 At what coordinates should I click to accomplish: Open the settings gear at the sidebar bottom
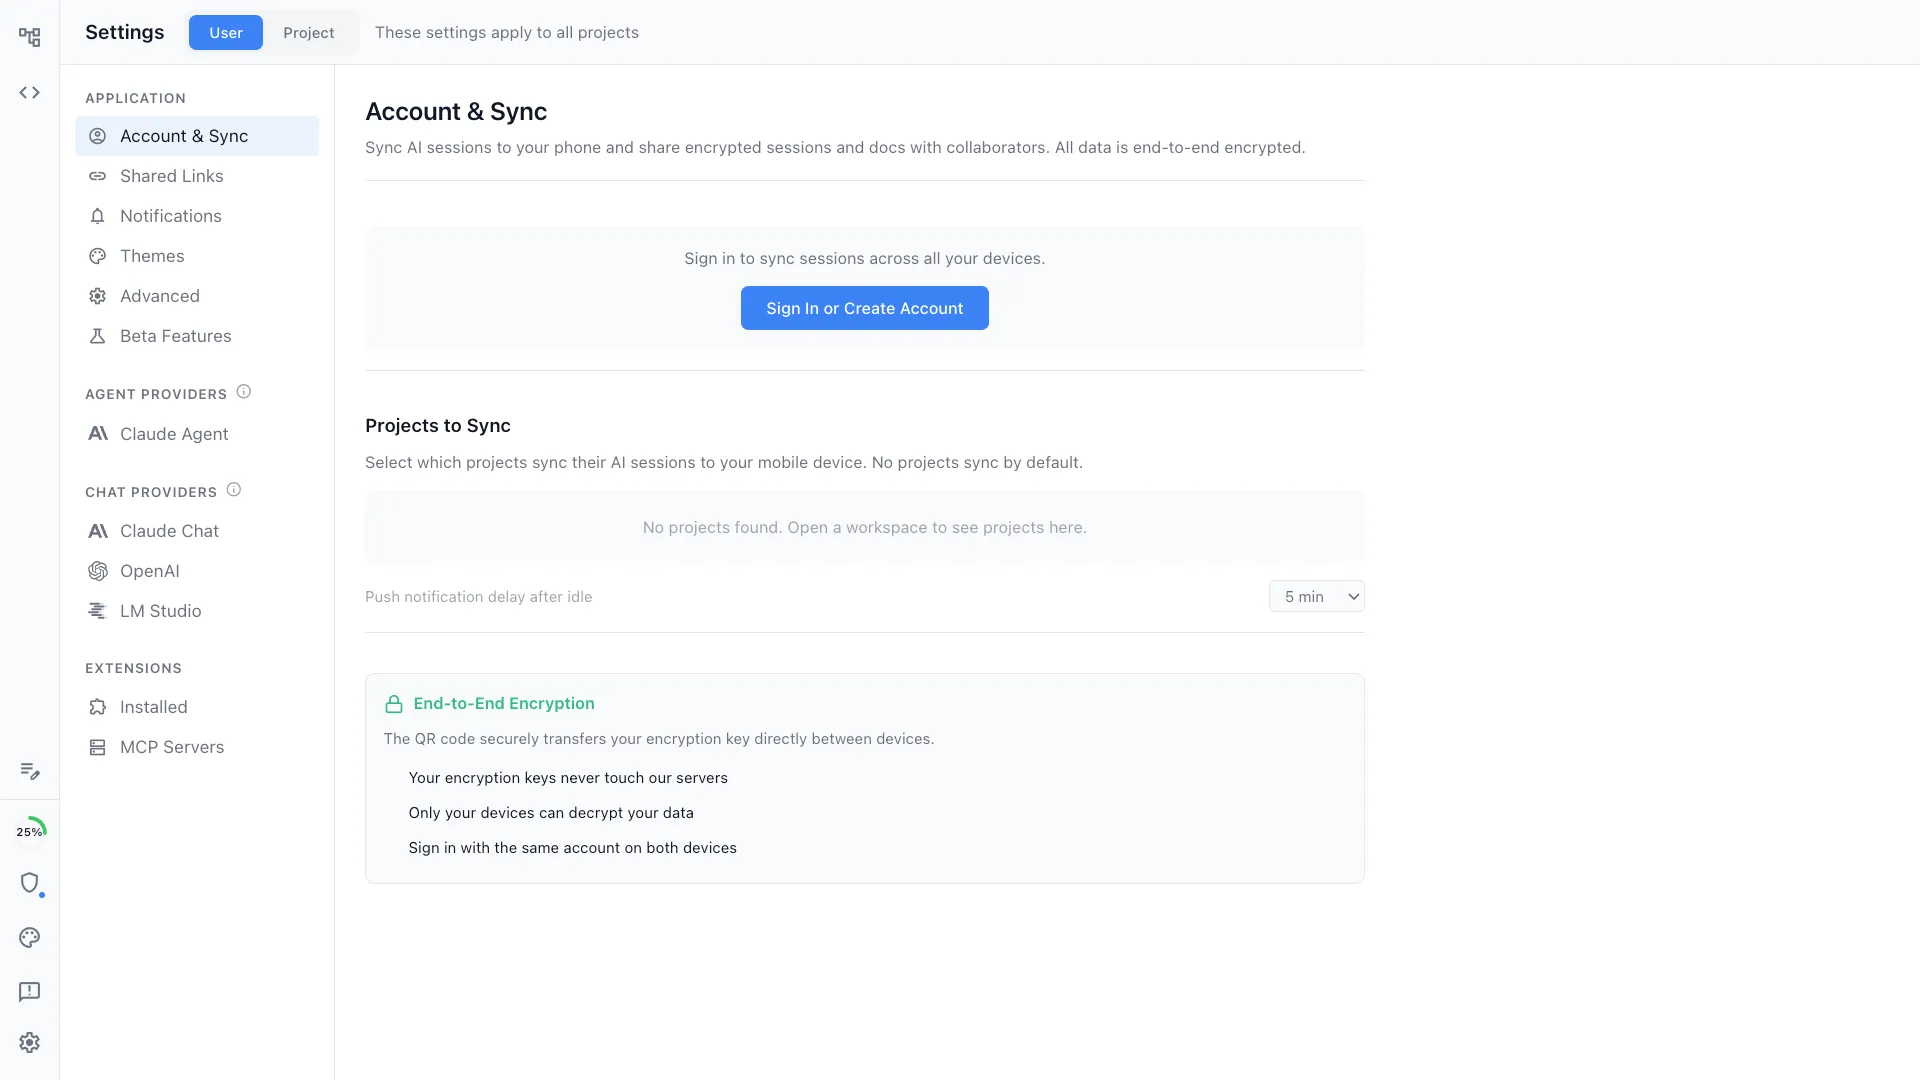(x=29, y=1042)
